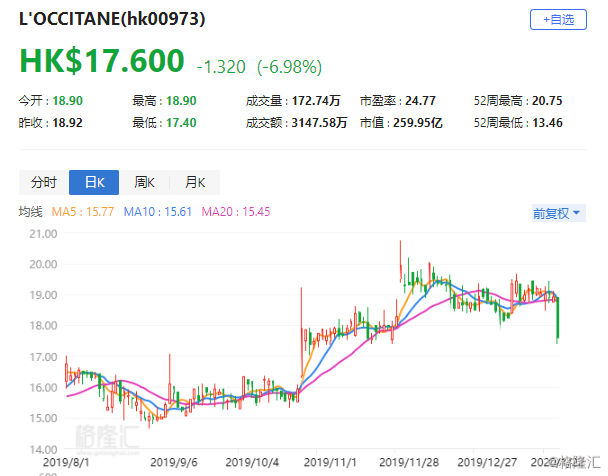608x476 pixels.
Task: Open the 周K weekly chart tab
Action: (x=144, y=182)
